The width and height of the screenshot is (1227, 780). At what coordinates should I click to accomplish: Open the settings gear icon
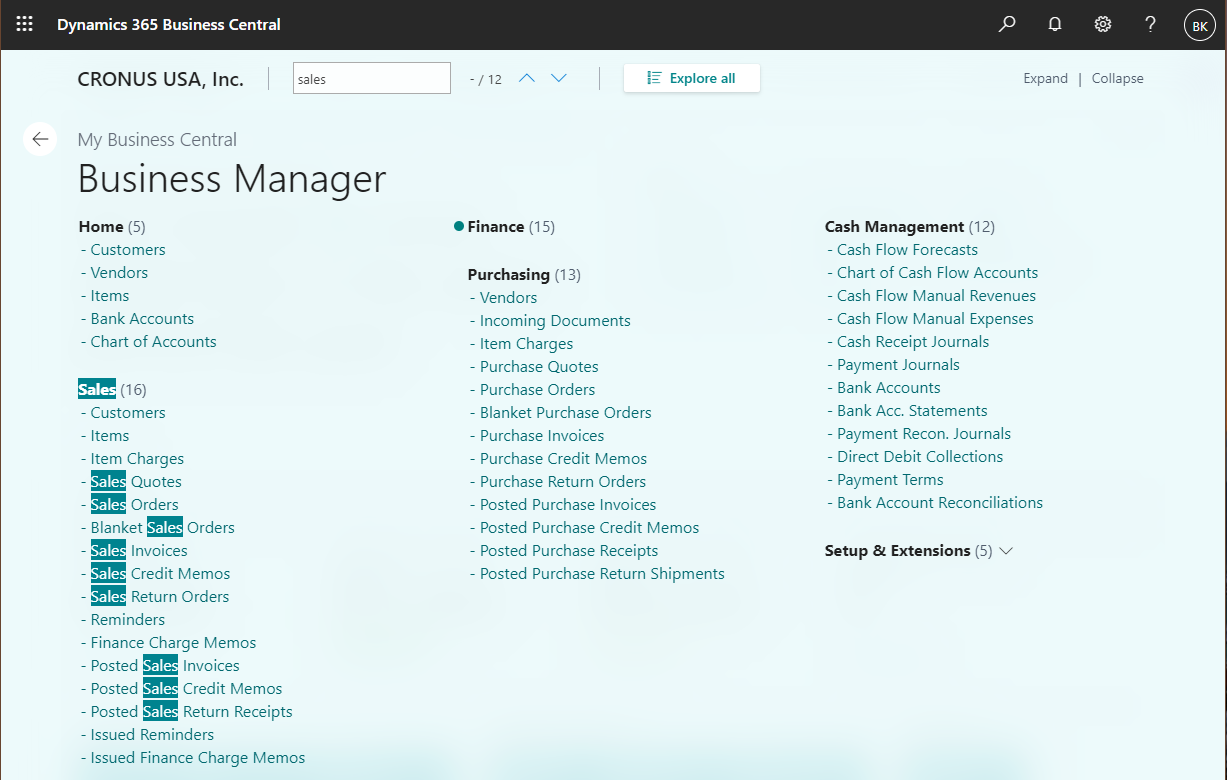pyautogui.click(x=1103, y=24)
